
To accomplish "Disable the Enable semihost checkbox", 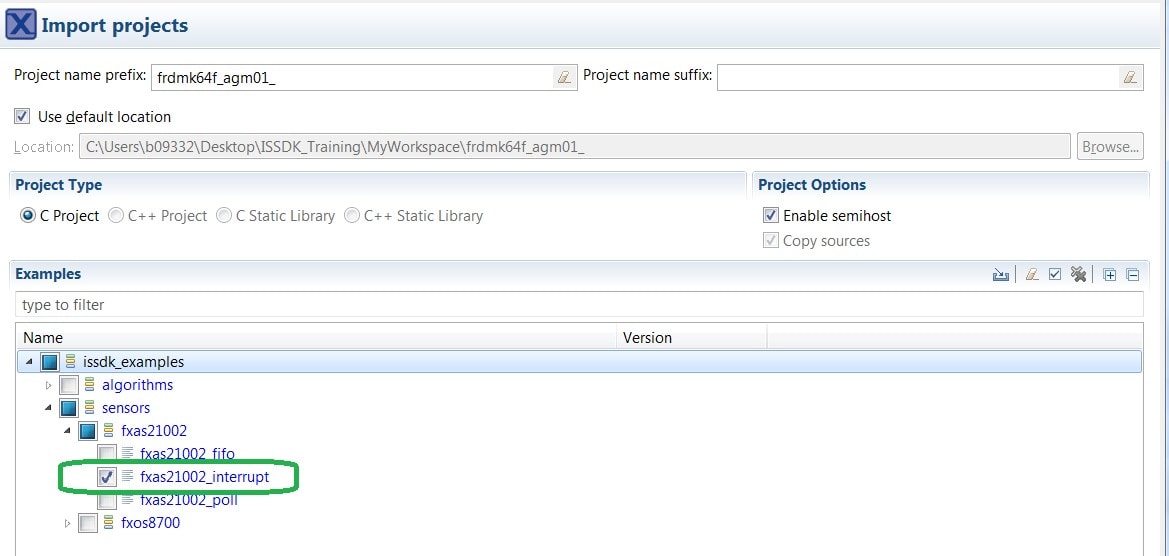I will (770, 215).
